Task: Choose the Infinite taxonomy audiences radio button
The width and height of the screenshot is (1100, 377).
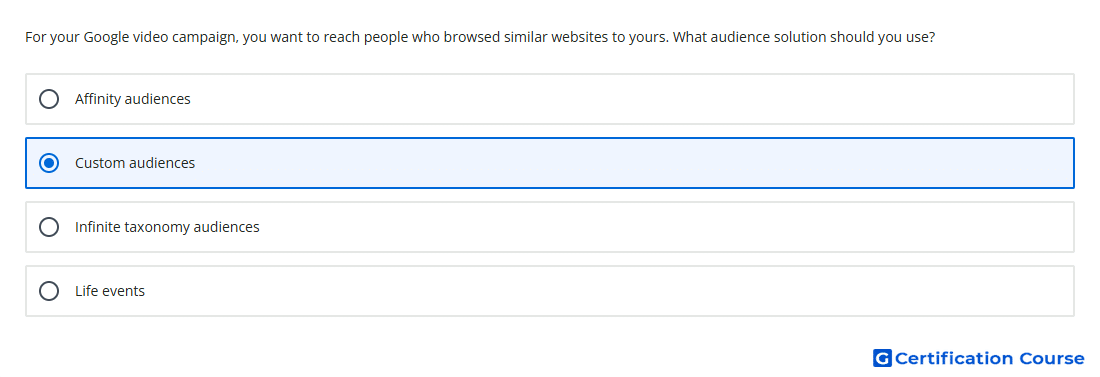Action: [48, 227]
